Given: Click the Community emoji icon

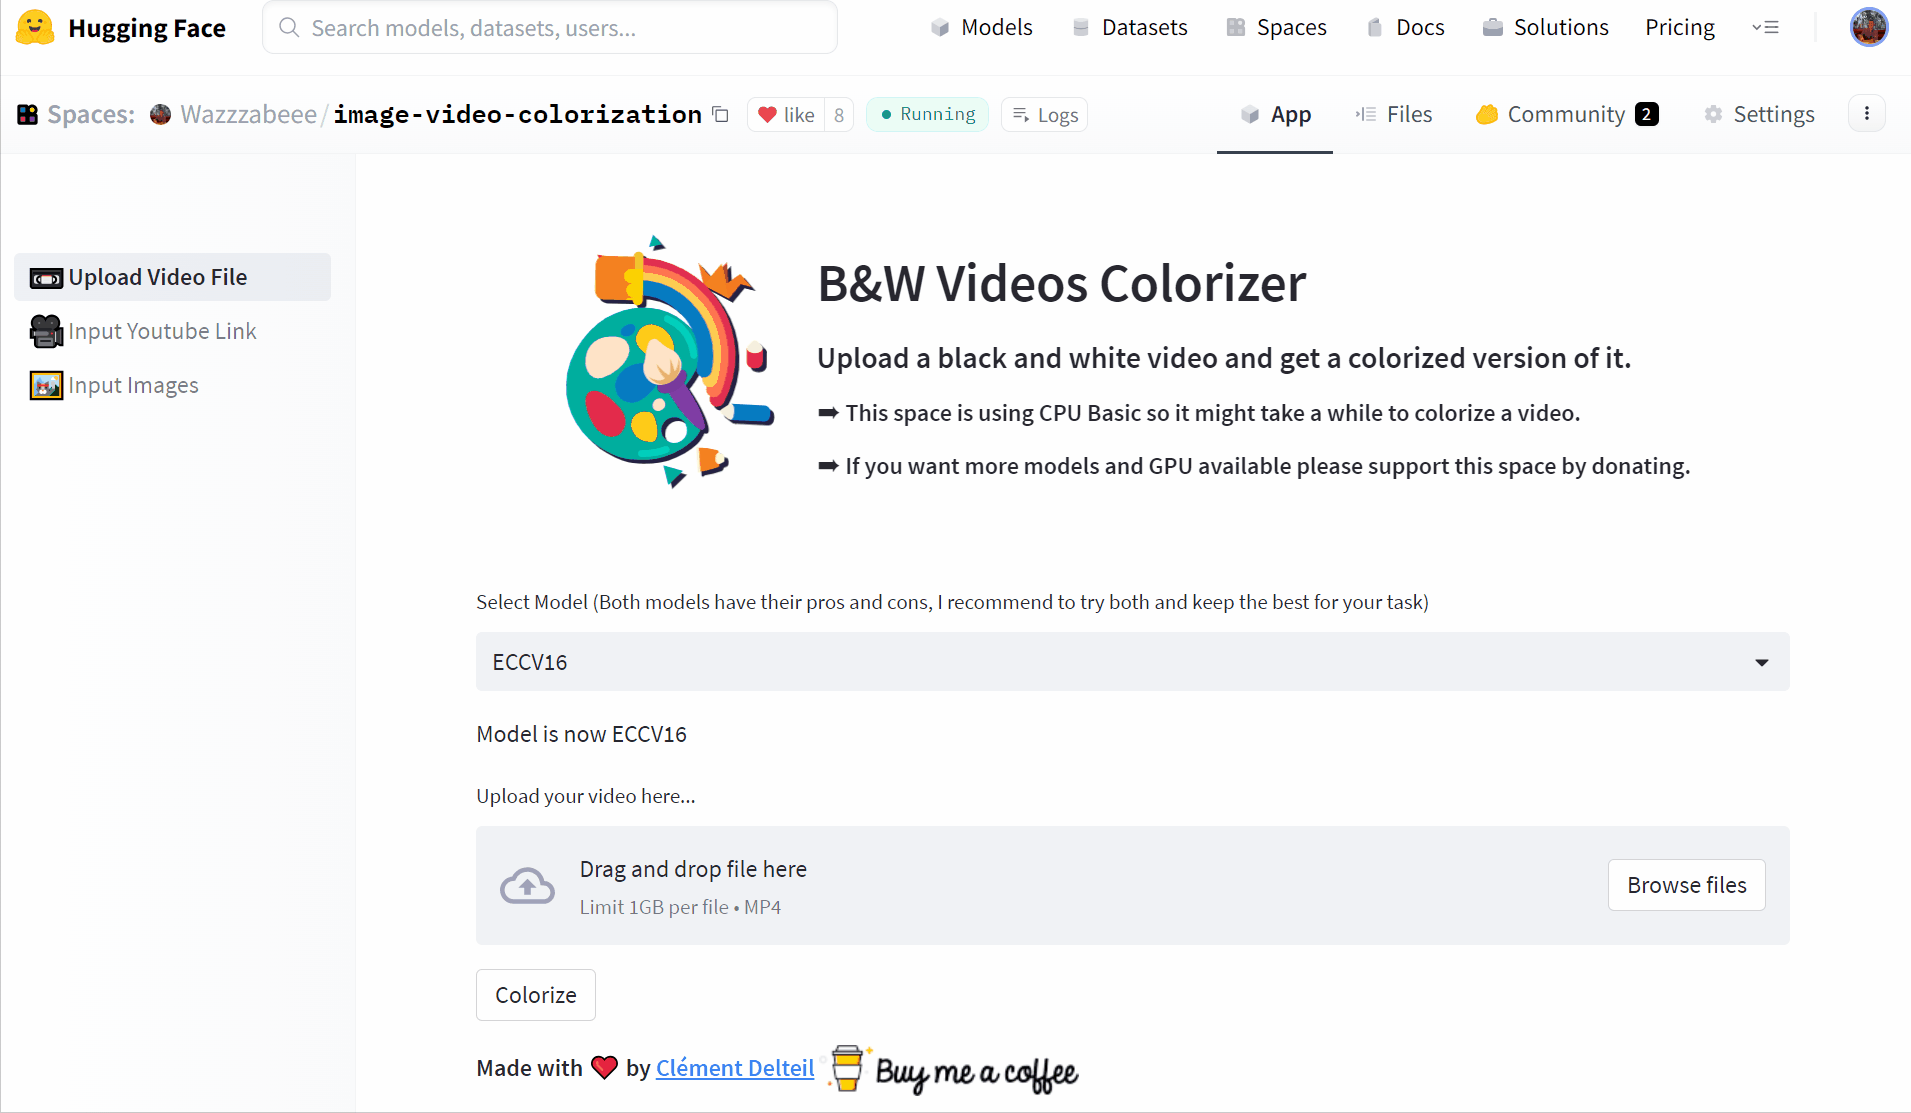Looking at the screenshot, I should tap(1487, 115).
